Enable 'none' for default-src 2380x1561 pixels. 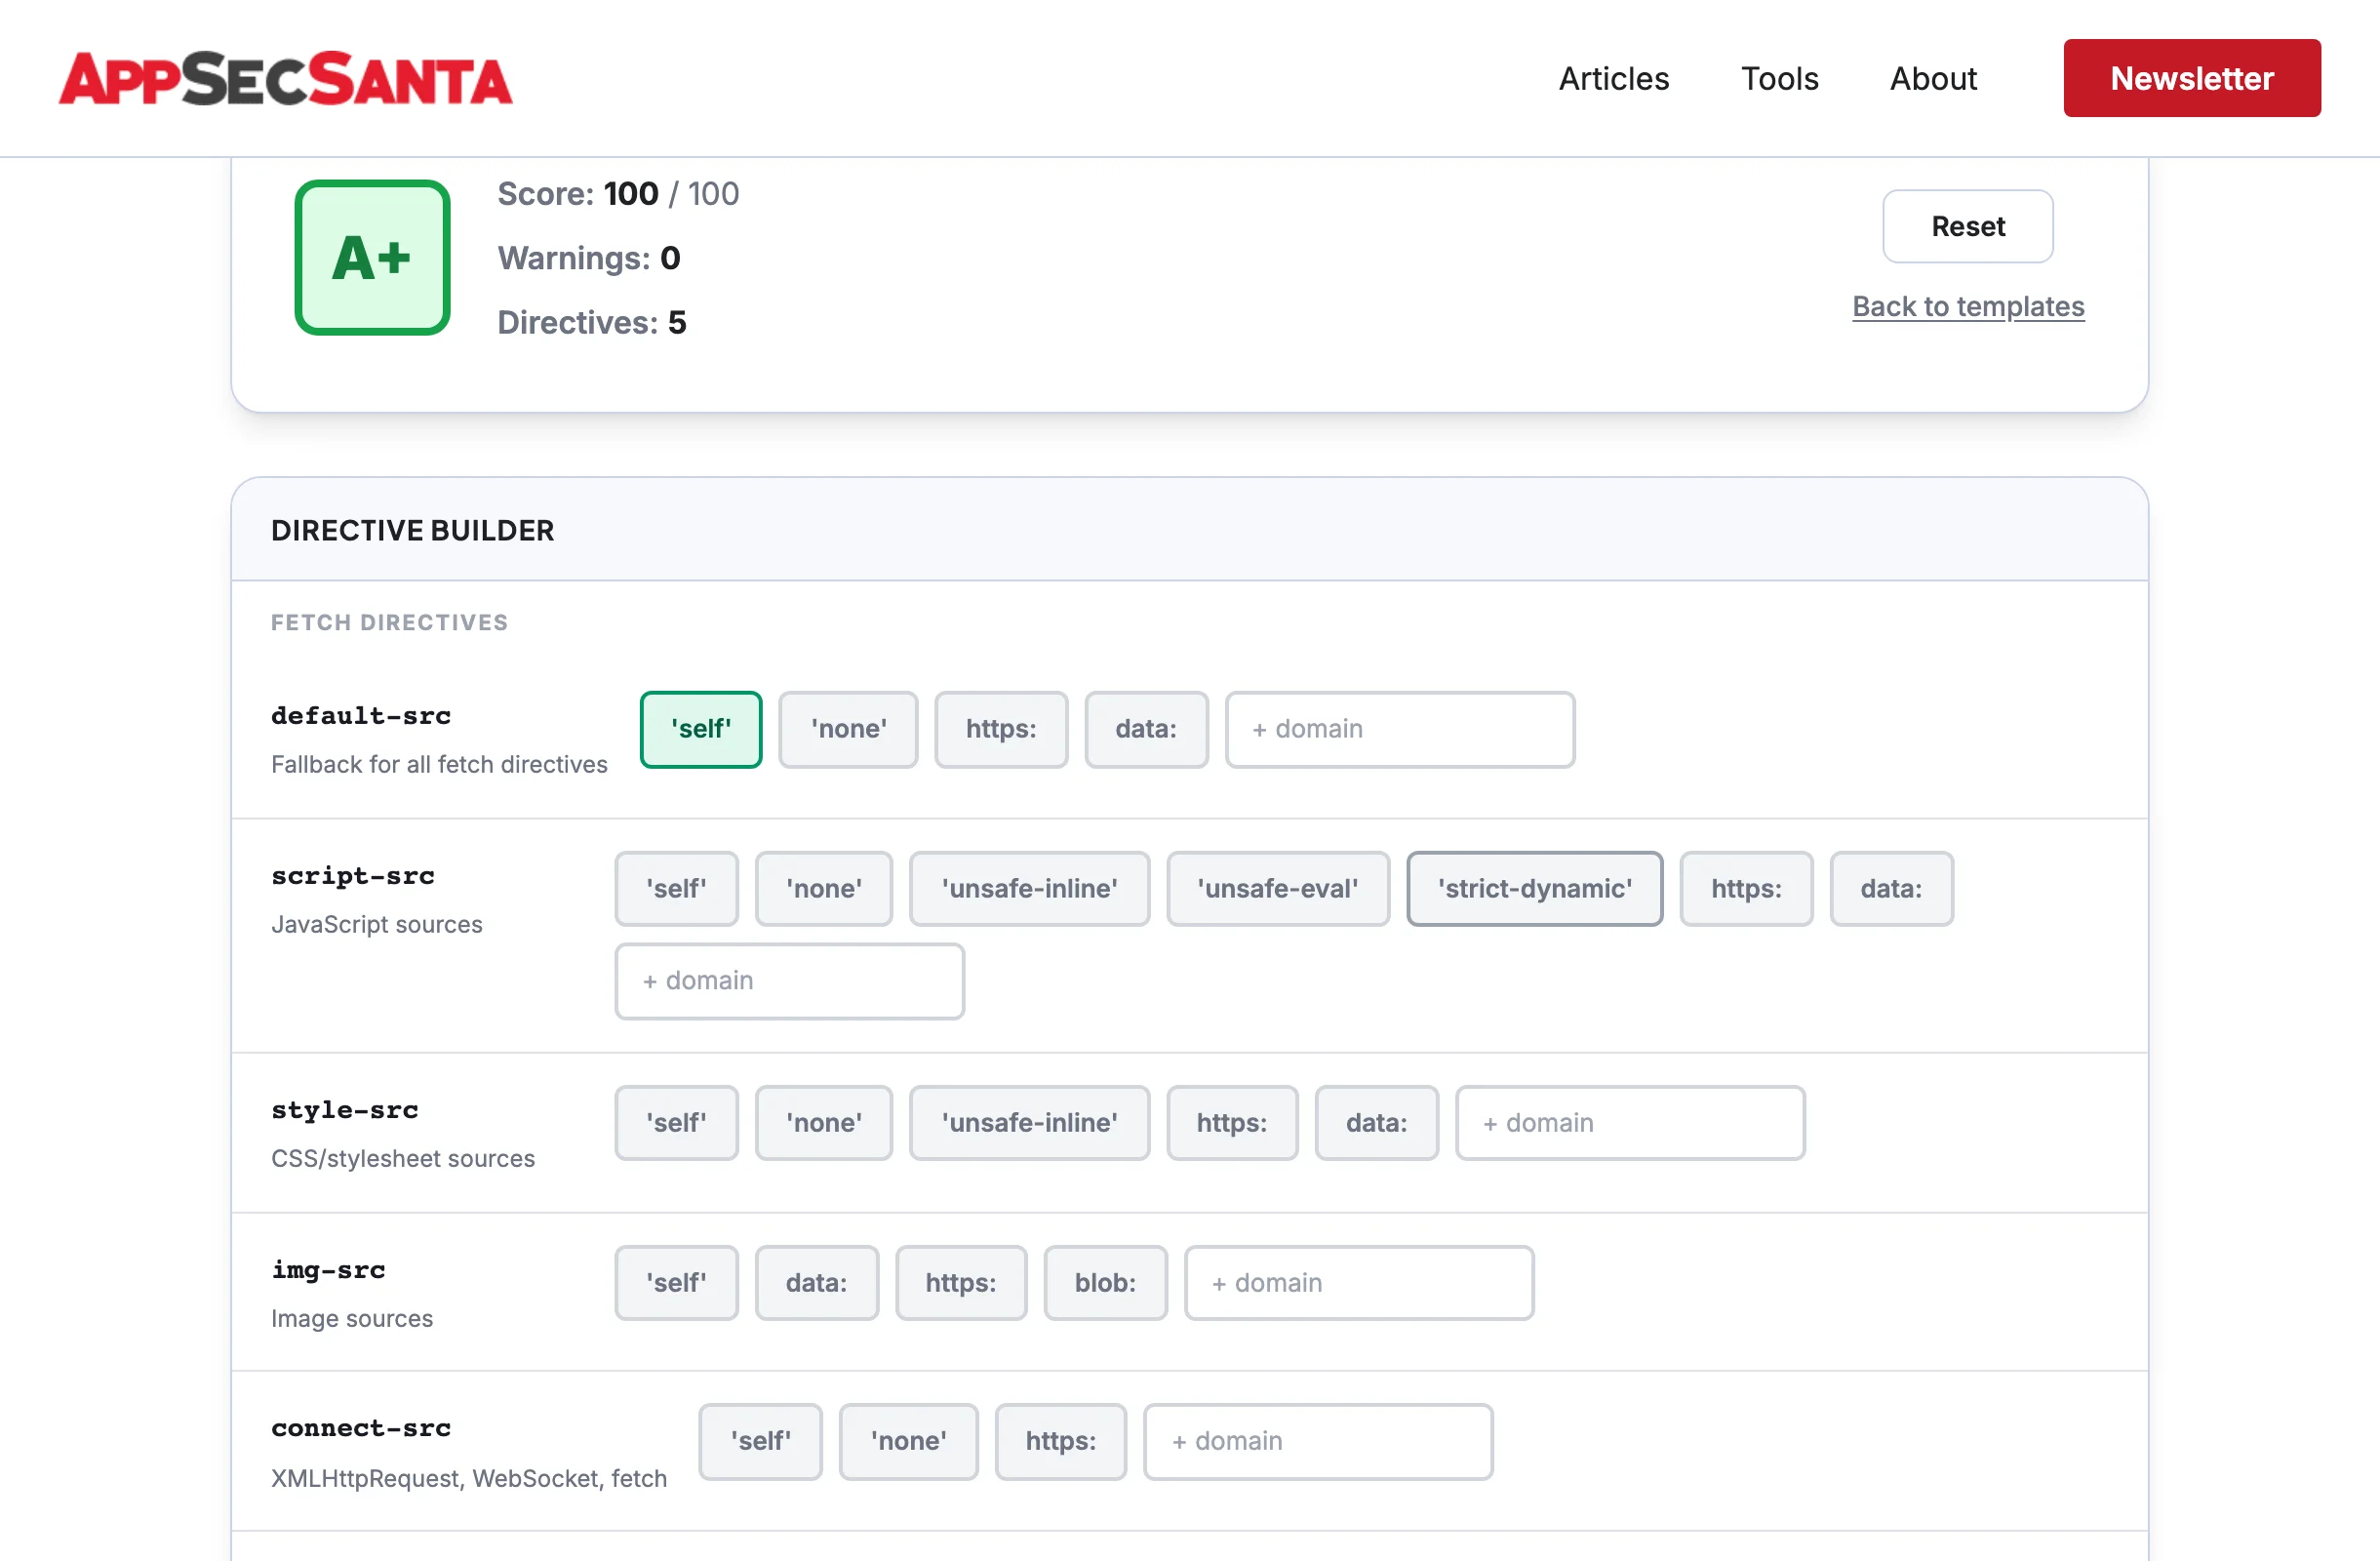point(848,729)
